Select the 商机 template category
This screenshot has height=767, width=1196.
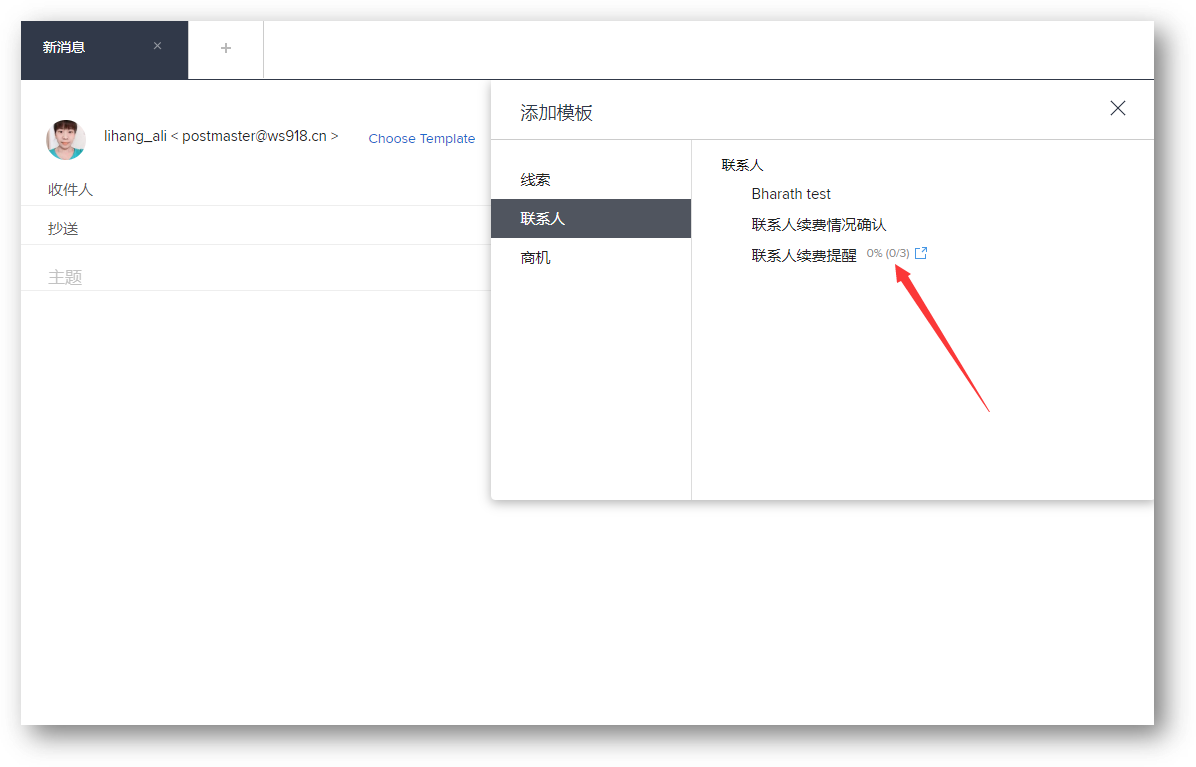pos(535,258)
